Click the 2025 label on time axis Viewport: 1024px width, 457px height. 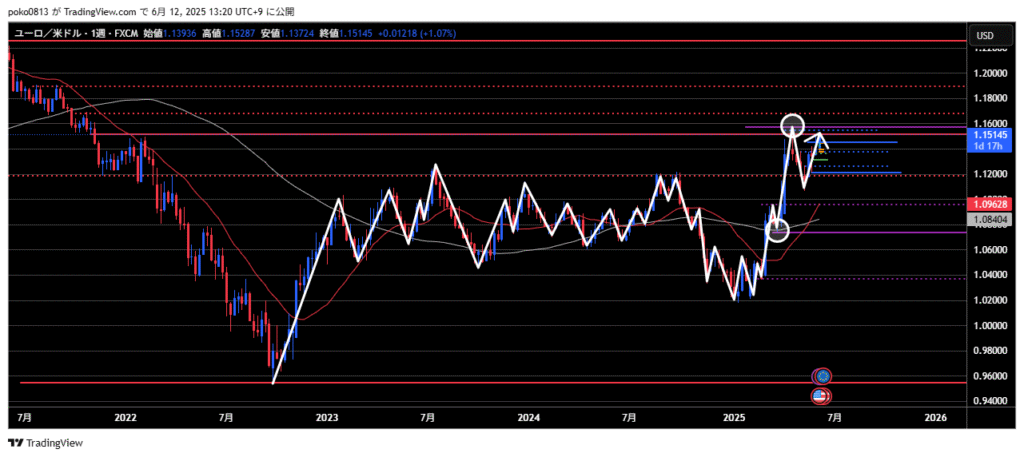coord(734,416)
